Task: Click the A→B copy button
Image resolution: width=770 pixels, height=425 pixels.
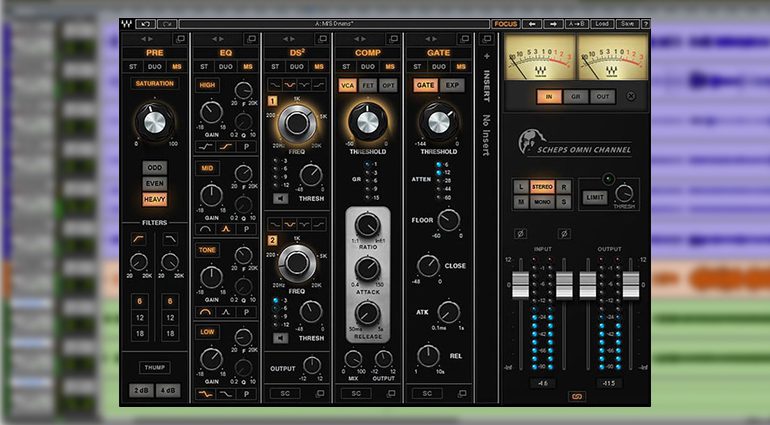Action: point(577,24)
